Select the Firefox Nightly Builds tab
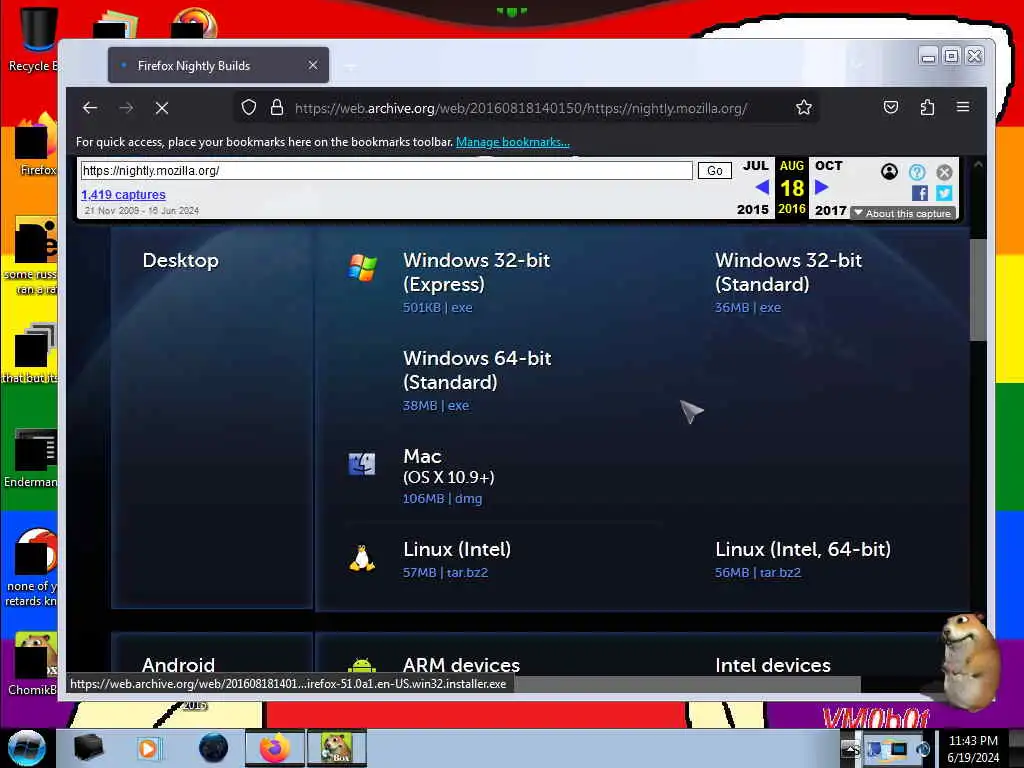Image resolution: width=1024 pixels, height=768 pixels. pos(218,65)
